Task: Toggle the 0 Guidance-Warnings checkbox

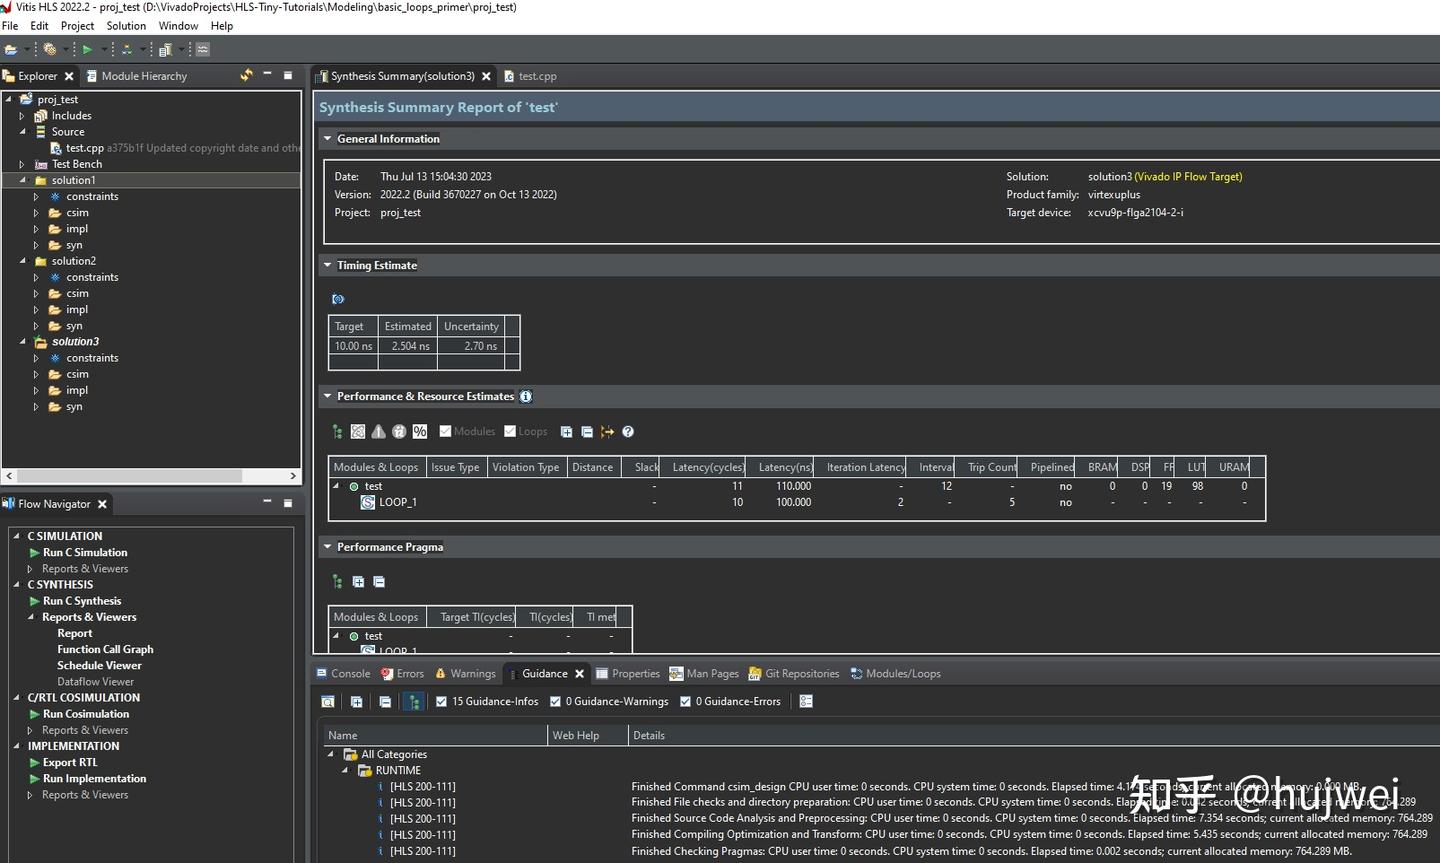Action: pos(555,702)
